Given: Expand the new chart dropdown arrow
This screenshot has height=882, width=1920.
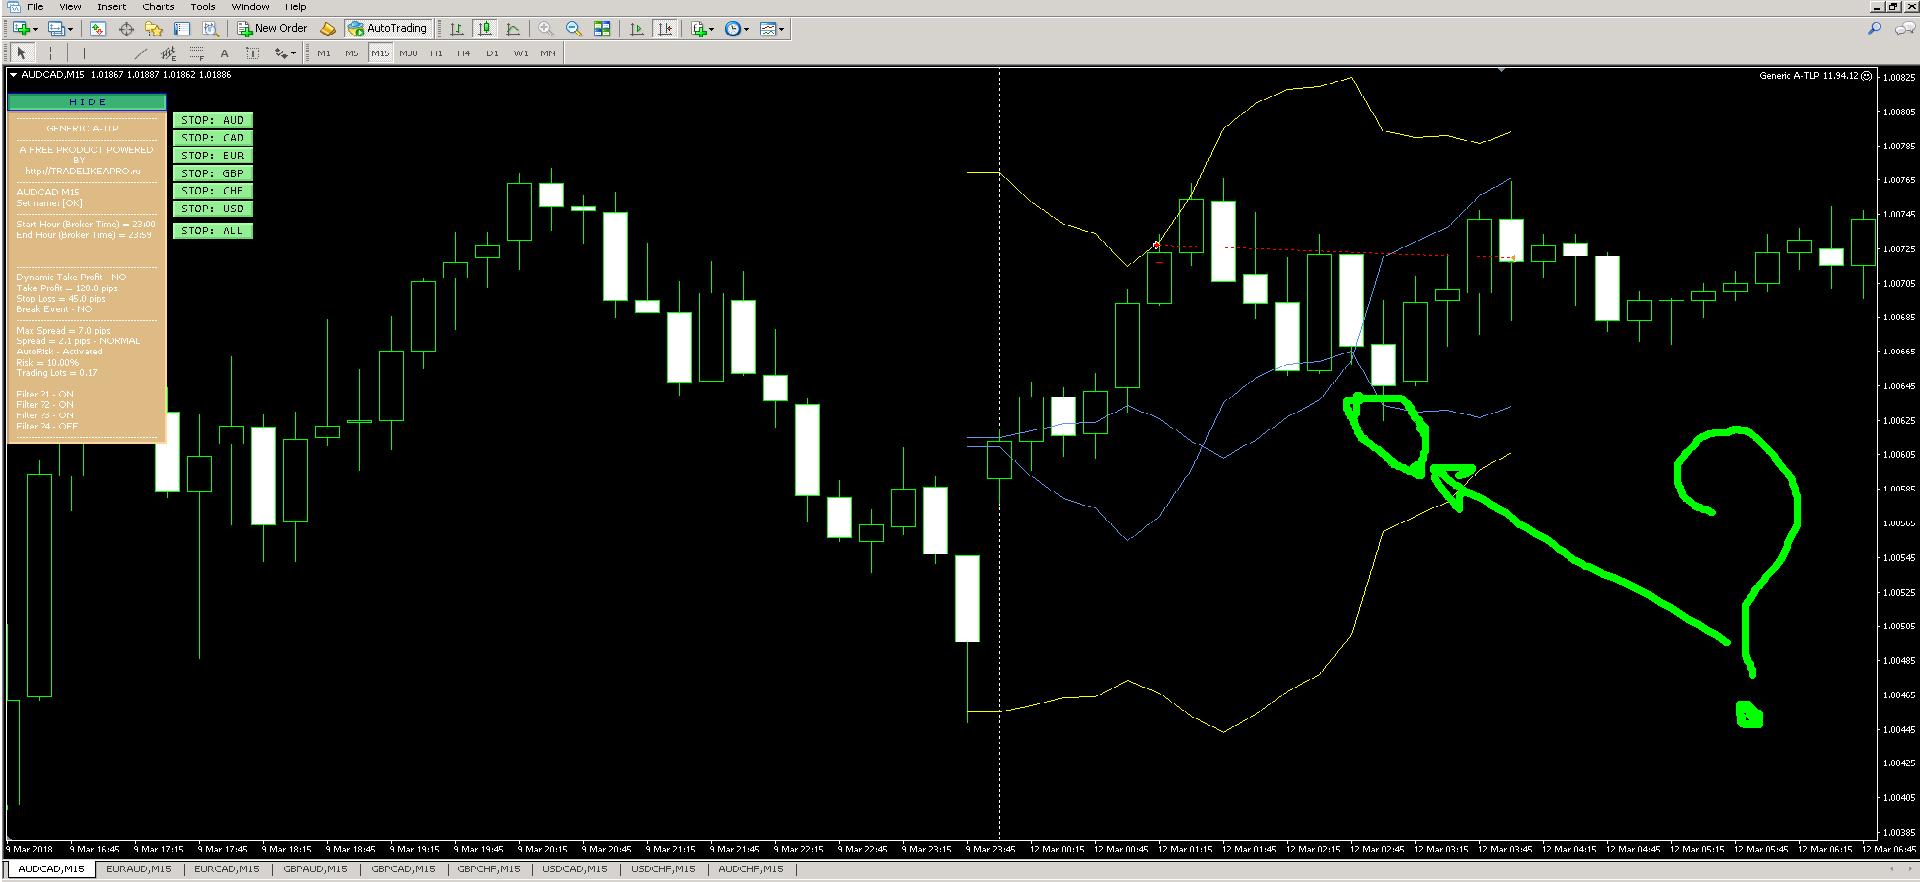Looking at the screenshot, I should [35, 29].
